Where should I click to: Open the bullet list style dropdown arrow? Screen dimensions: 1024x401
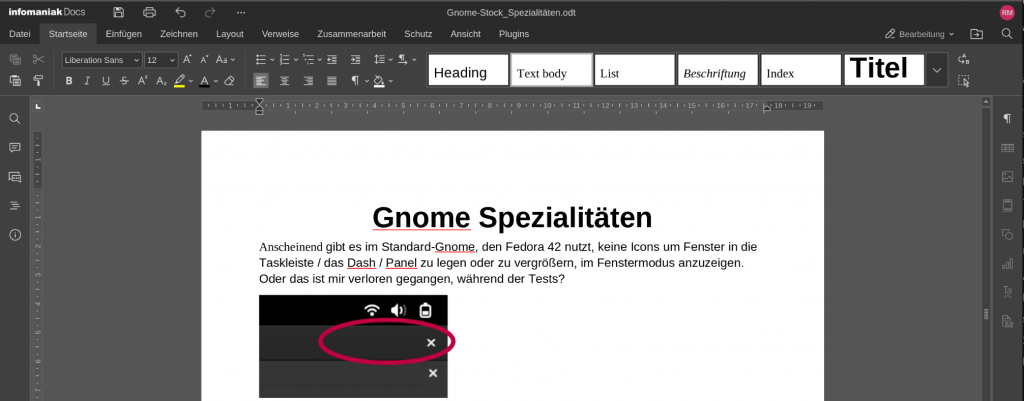(272, 59)
